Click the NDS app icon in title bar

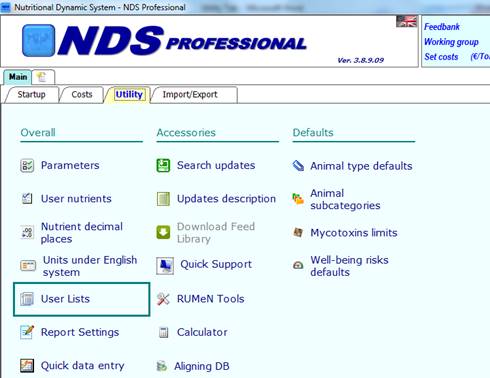click(x=6, y=7)
